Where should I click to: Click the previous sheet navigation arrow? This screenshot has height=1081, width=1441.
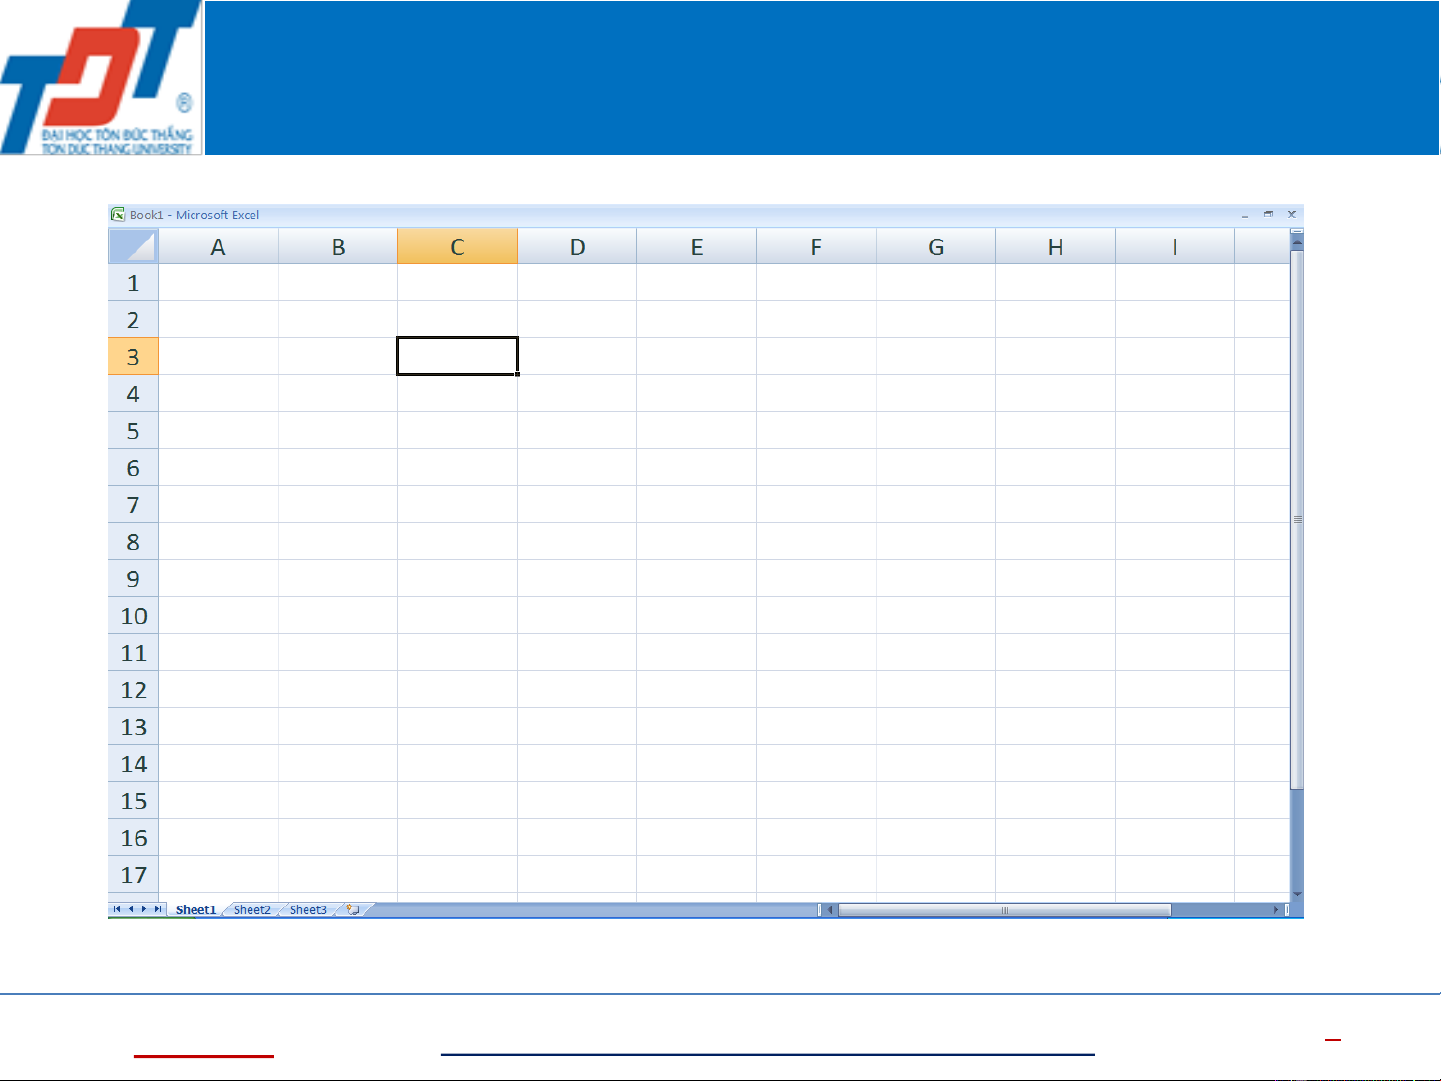131,910
